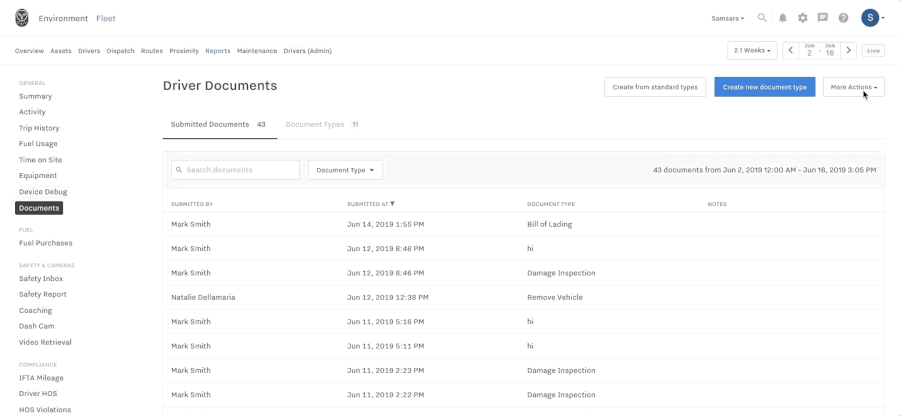Toggle the Live button
The image size is (900, 416).
[x=873, y=50]
